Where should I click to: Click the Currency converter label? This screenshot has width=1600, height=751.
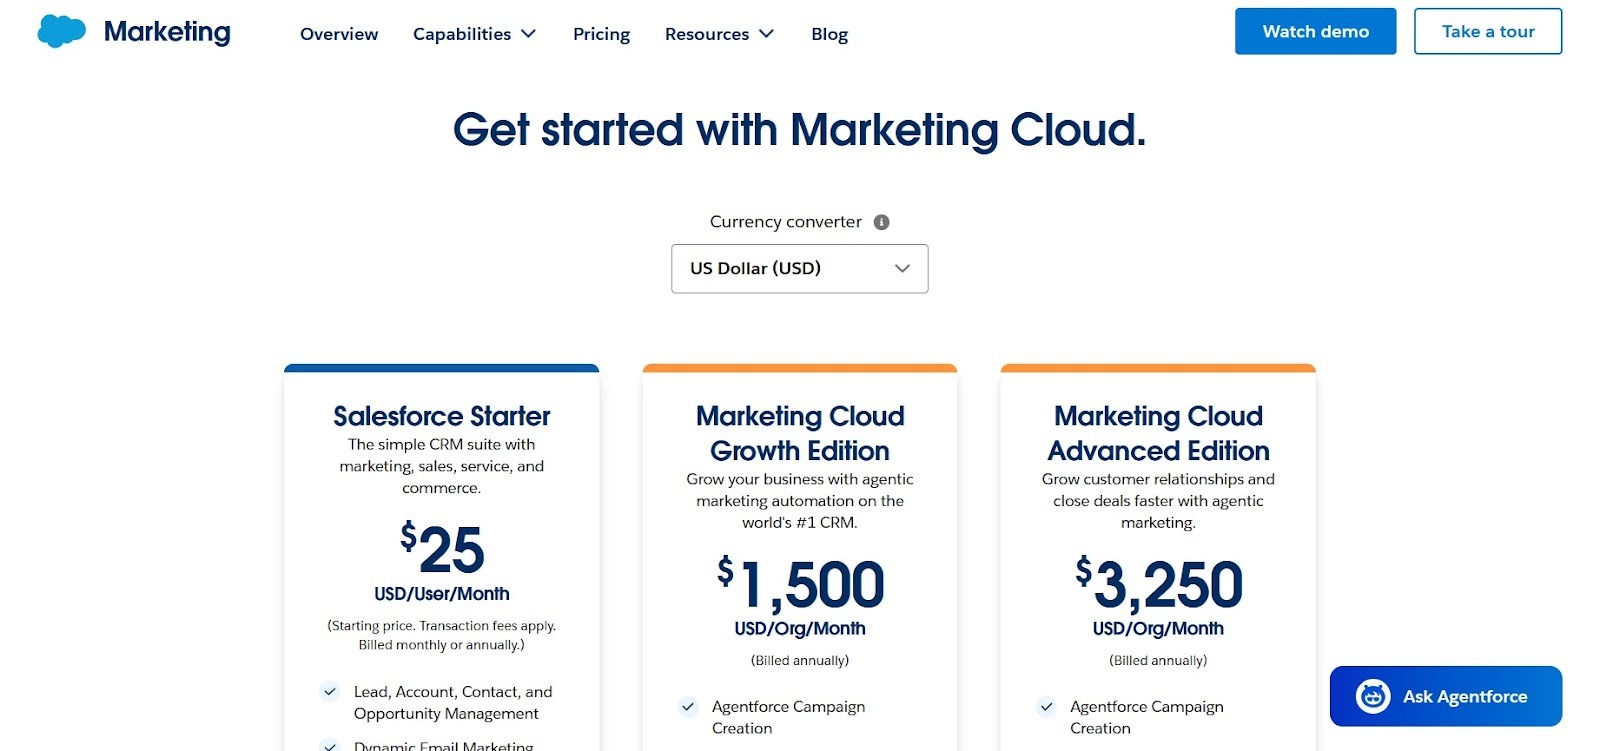[785, 222]
